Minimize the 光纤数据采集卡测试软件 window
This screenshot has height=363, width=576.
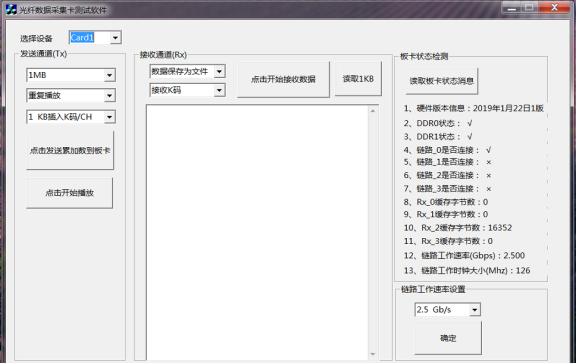(x=512, y=8)
